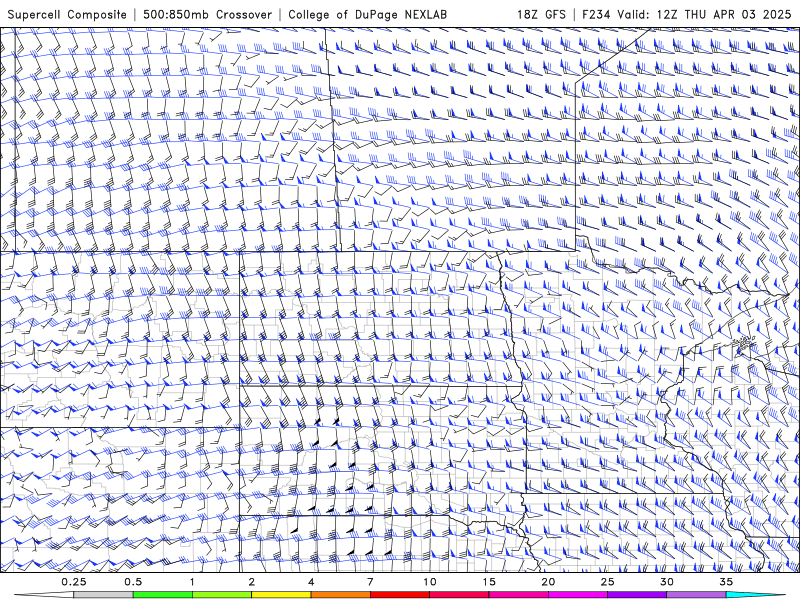The width and height of the screenshot is (800, 600).
Task: Click the "Supercell Composite" title text
Action: click(67, 14)
